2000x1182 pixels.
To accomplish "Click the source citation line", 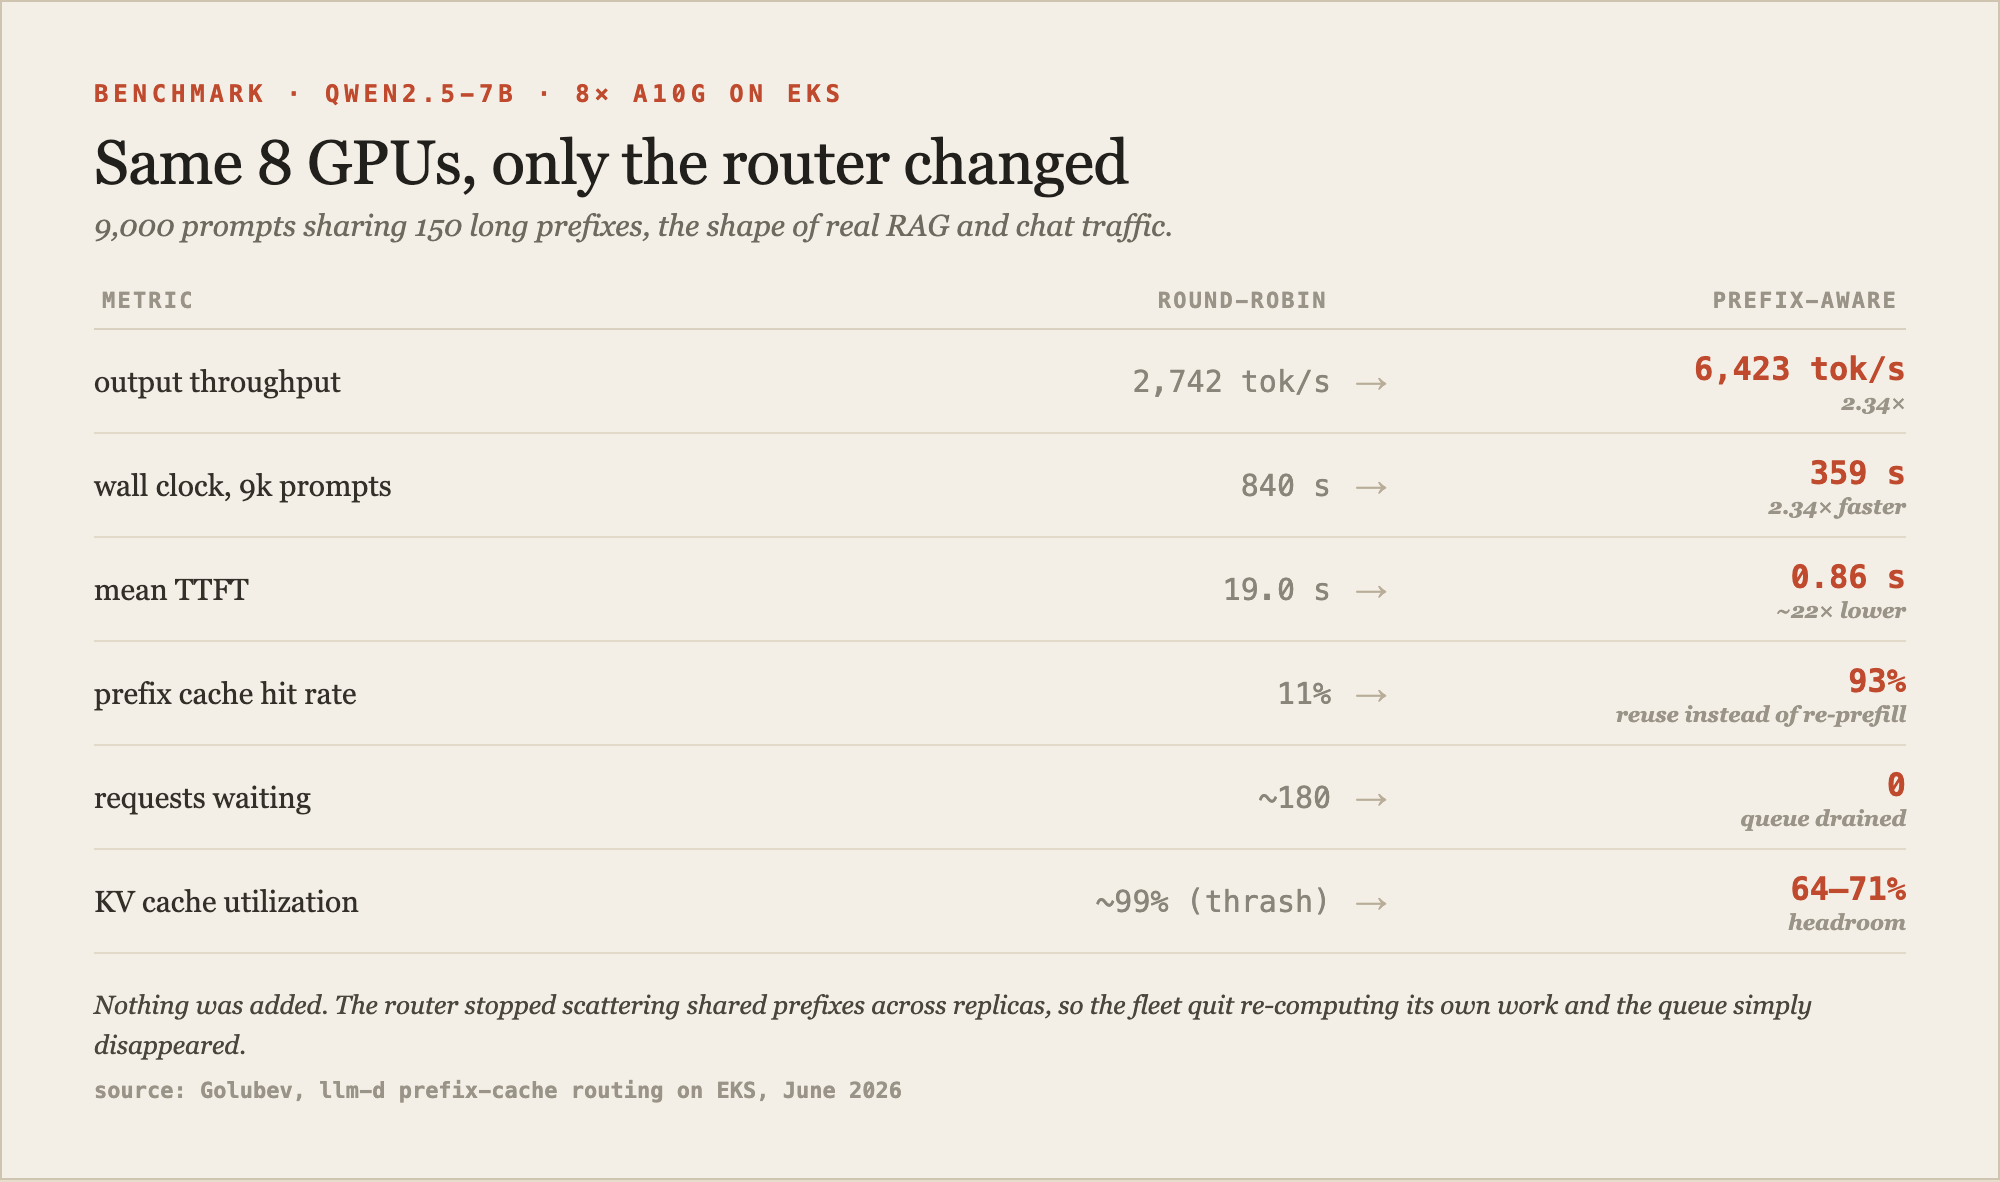I will click(x=498, y=1090).
